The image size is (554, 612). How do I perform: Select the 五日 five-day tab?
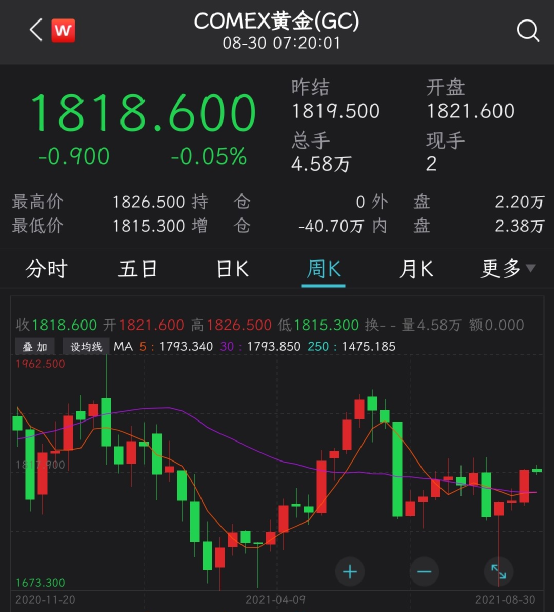tap(137, 269)
